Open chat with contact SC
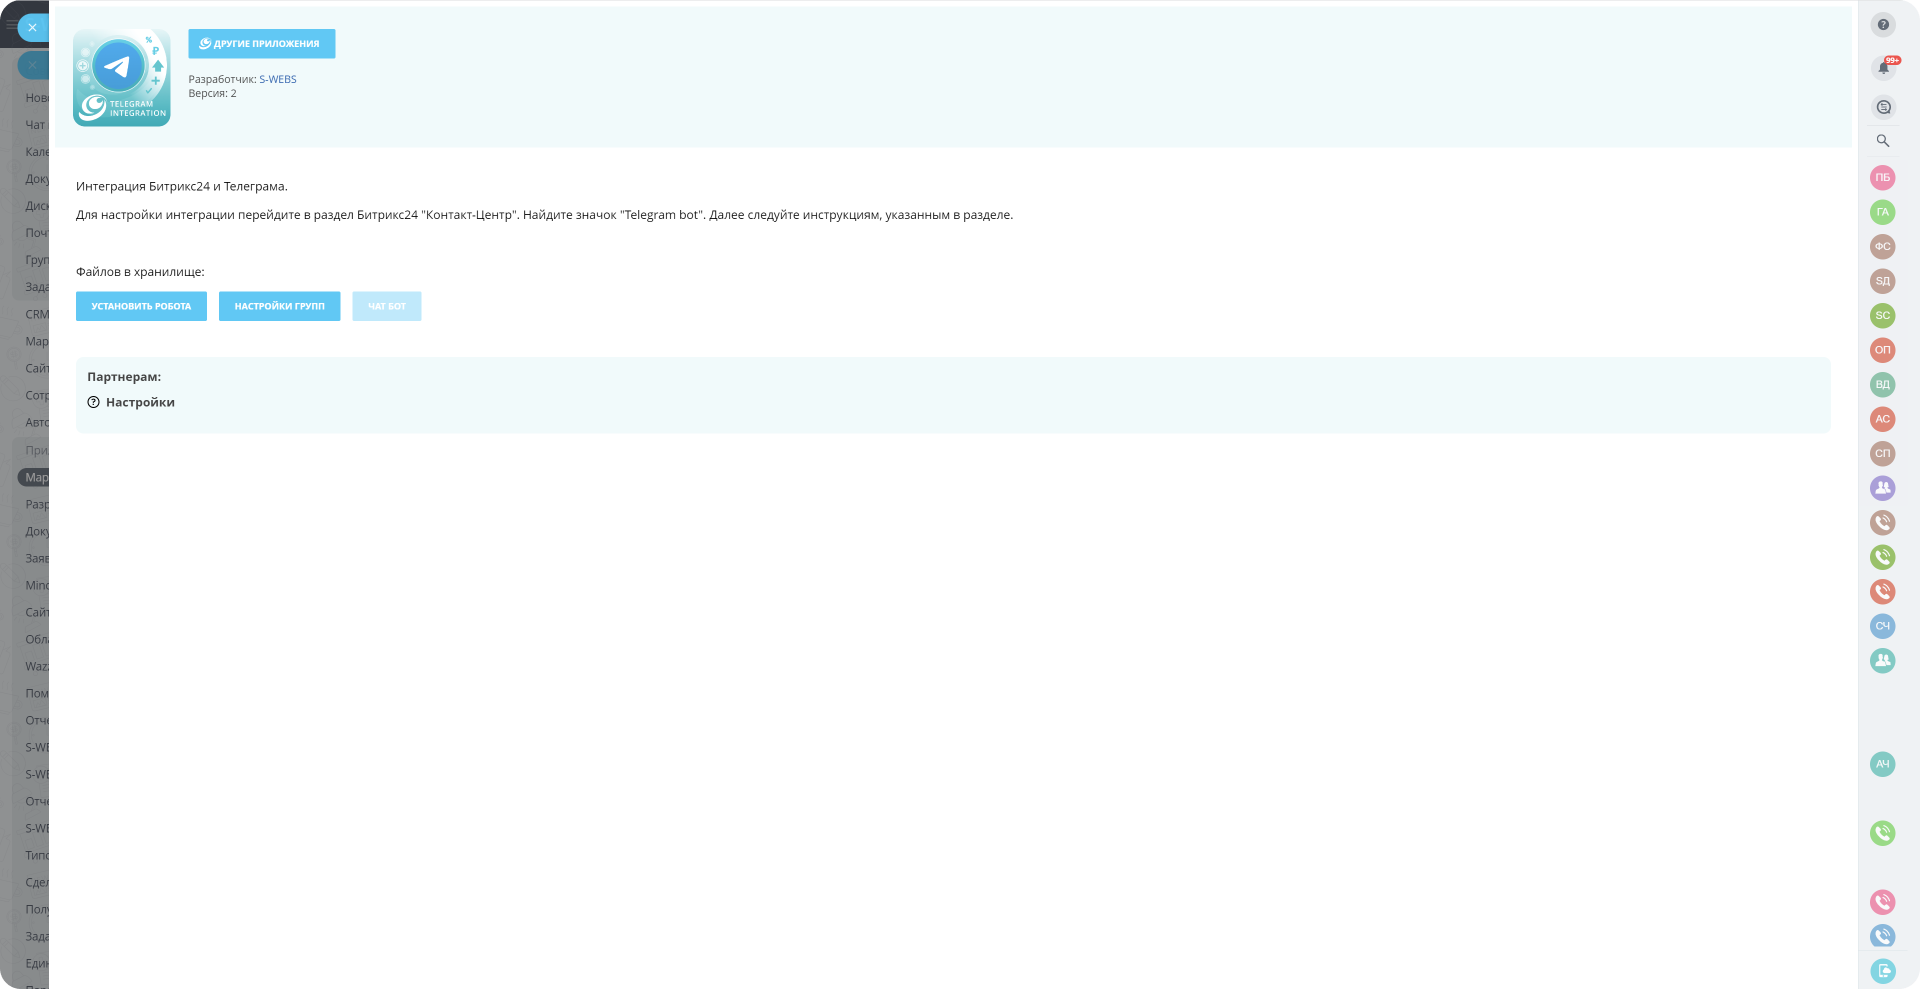 (1883, 316)
